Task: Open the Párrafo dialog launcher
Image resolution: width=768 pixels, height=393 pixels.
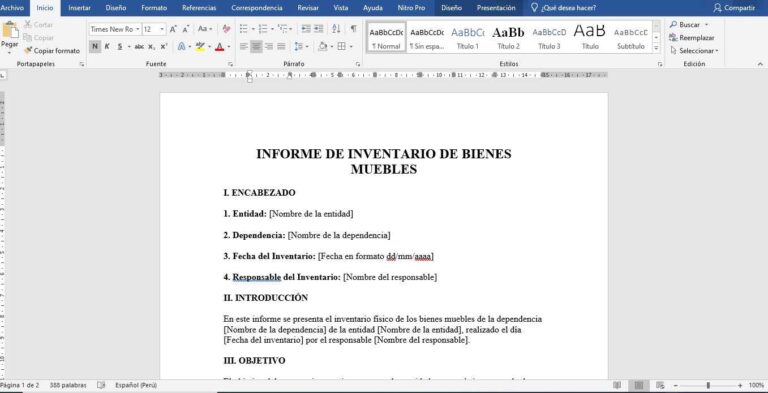Action: (358, 64)
